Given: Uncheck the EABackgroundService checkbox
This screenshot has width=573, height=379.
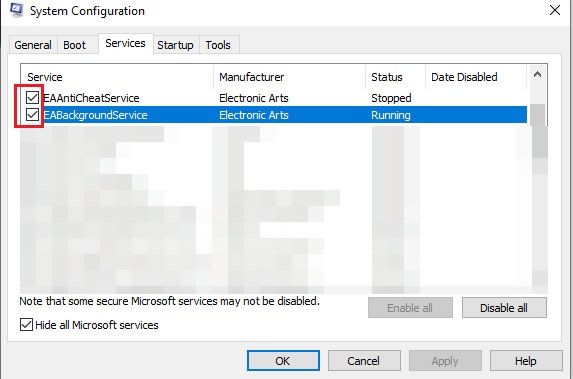Looking at the screenshot, I should tap(32, 115).
